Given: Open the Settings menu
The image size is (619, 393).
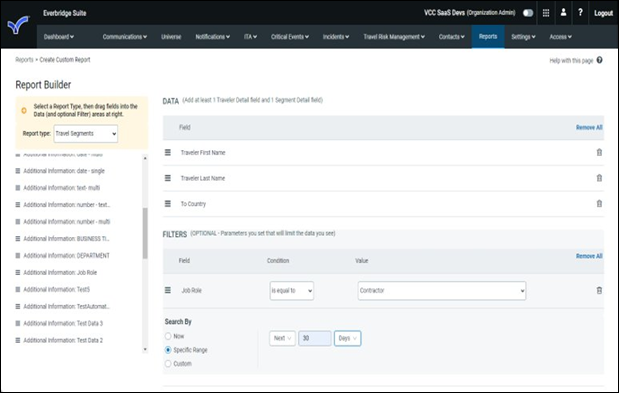Looking at the screenshot, I should pos(523,37).
